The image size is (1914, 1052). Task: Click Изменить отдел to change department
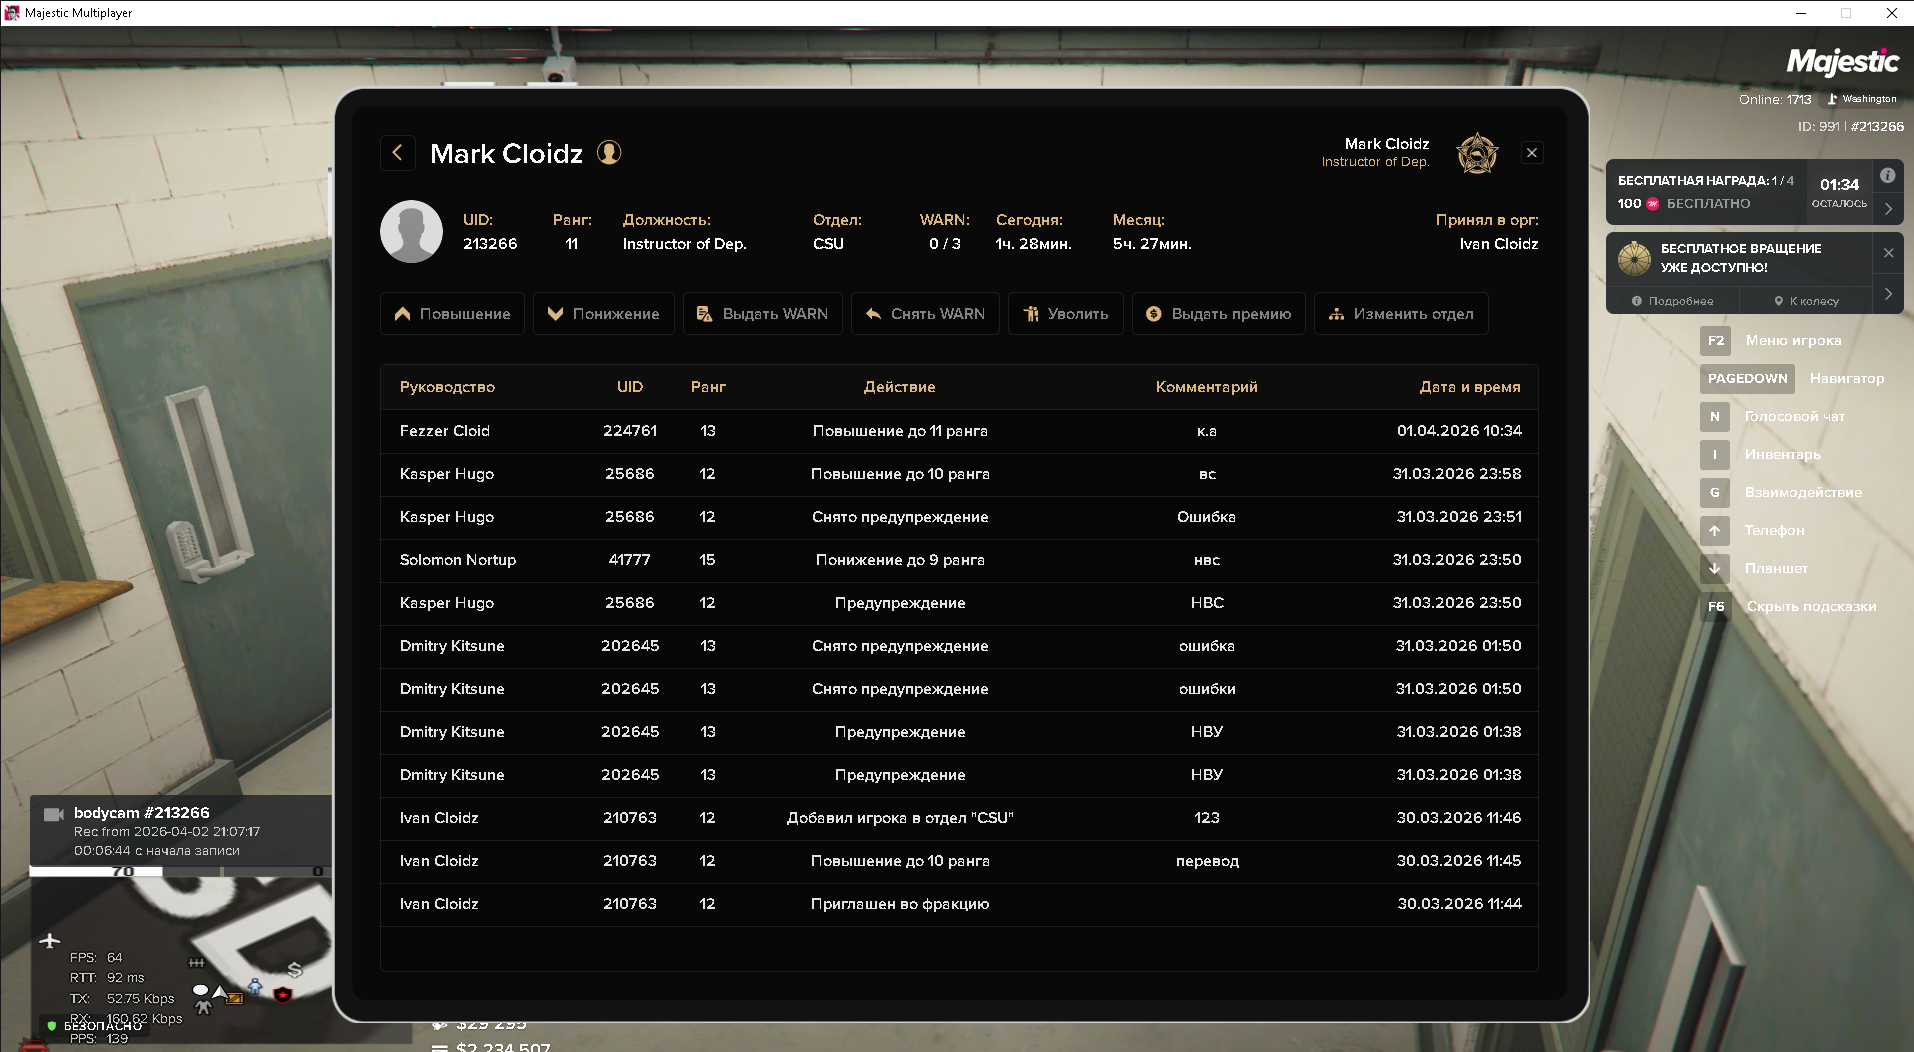(x=1401, y=314)
